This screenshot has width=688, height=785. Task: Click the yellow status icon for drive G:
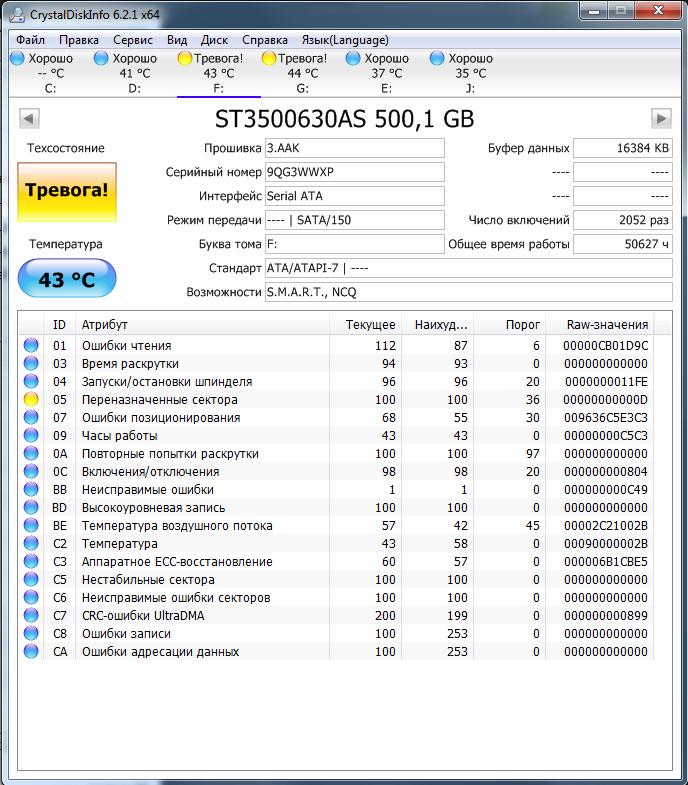click(269, 58)
